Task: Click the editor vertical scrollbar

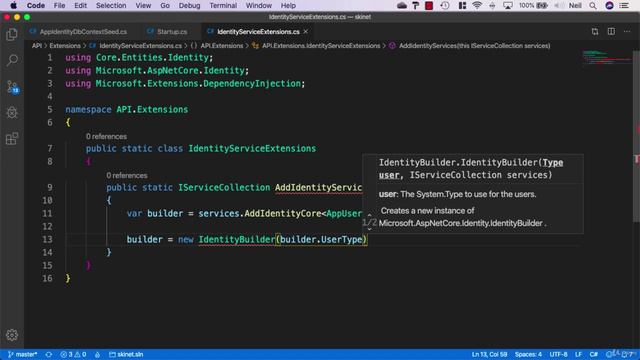Action: [x=636, y=137]
